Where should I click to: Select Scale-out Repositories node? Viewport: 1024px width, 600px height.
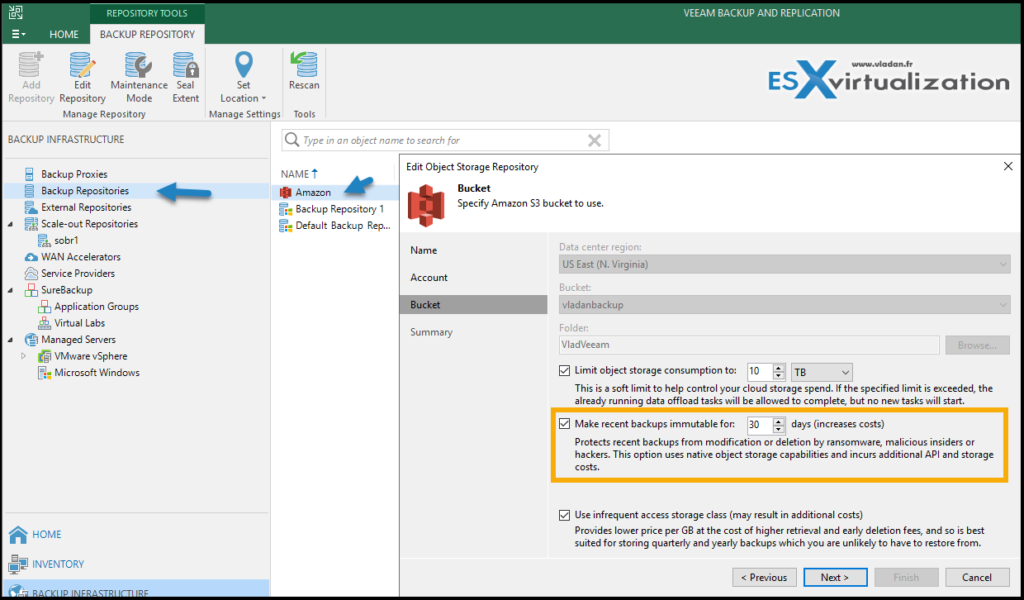pos(89,224)
